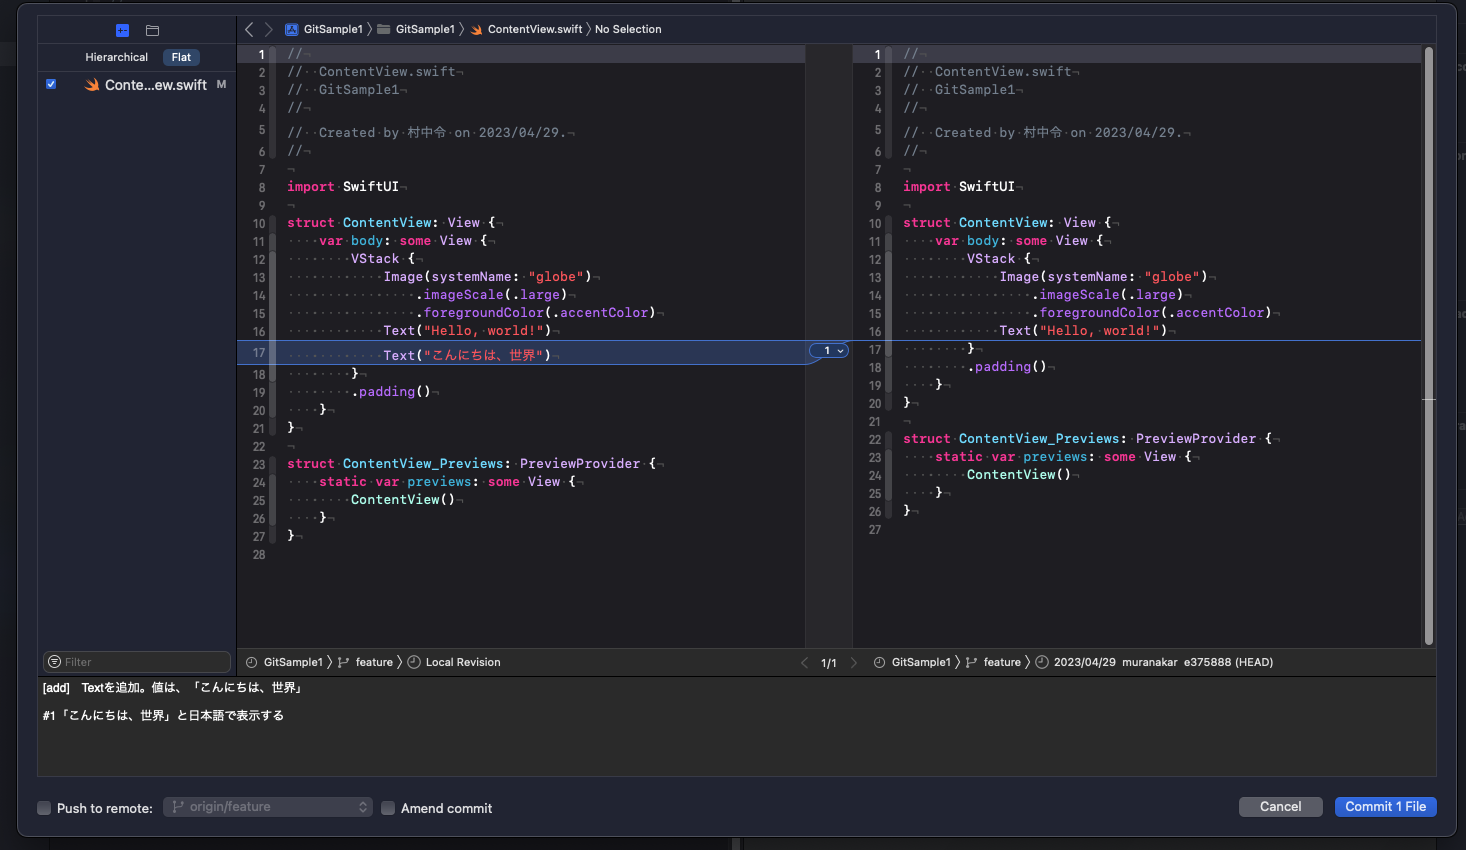This screenshot has height=850, width=1466.
Task: Enable Push to remote option
Action: (x=43, y=807)
